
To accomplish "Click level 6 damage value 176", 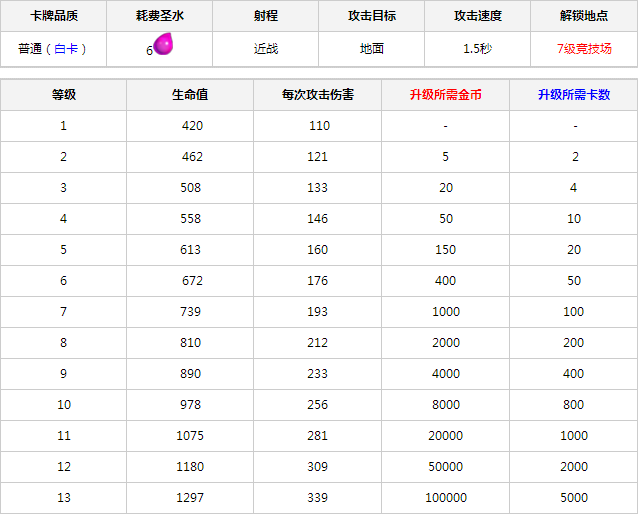I will coord(317,281).
